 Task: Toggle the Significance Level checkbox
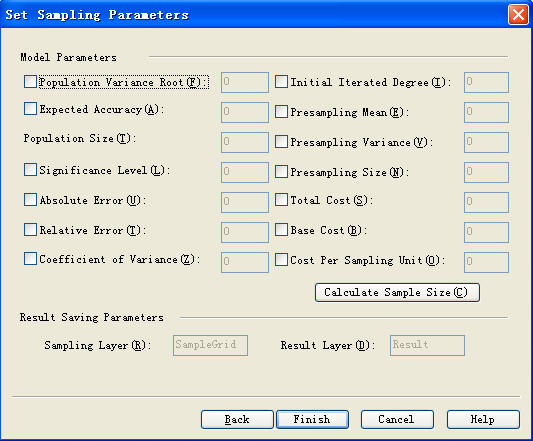pos(30,169)
